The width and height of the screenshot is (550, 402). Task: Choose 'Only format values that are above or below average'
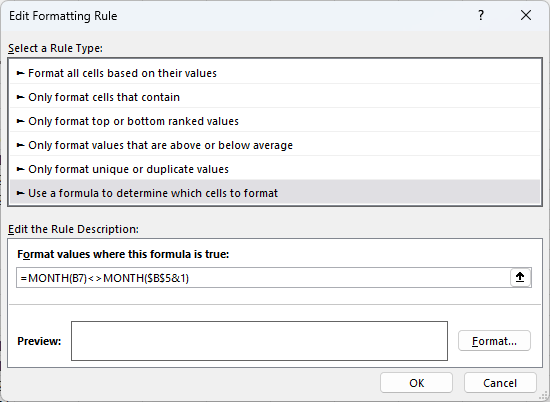(x=275, y=145)
